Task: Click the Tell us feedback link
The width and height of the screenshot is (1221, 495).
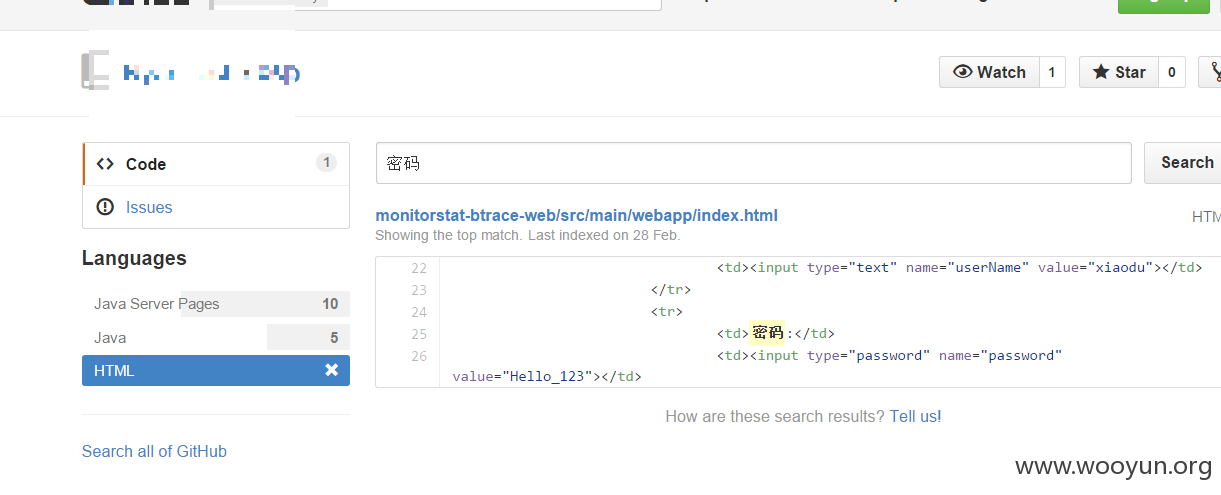Action: 915,416
